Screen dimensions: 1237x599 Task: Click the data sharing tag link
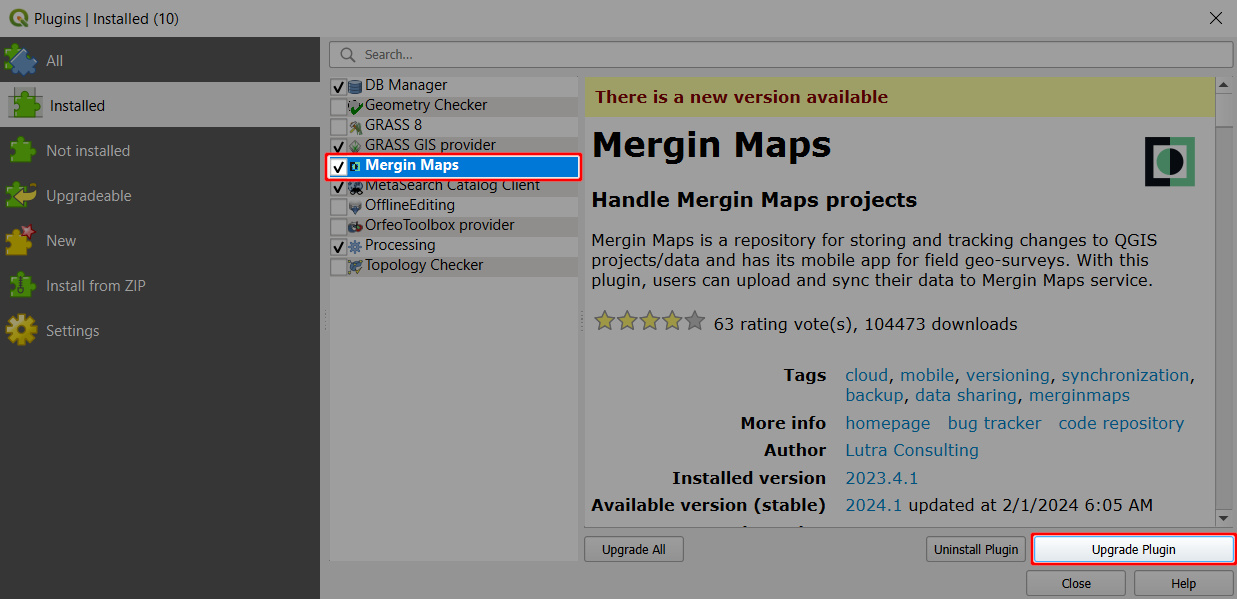tap(965, 395)
